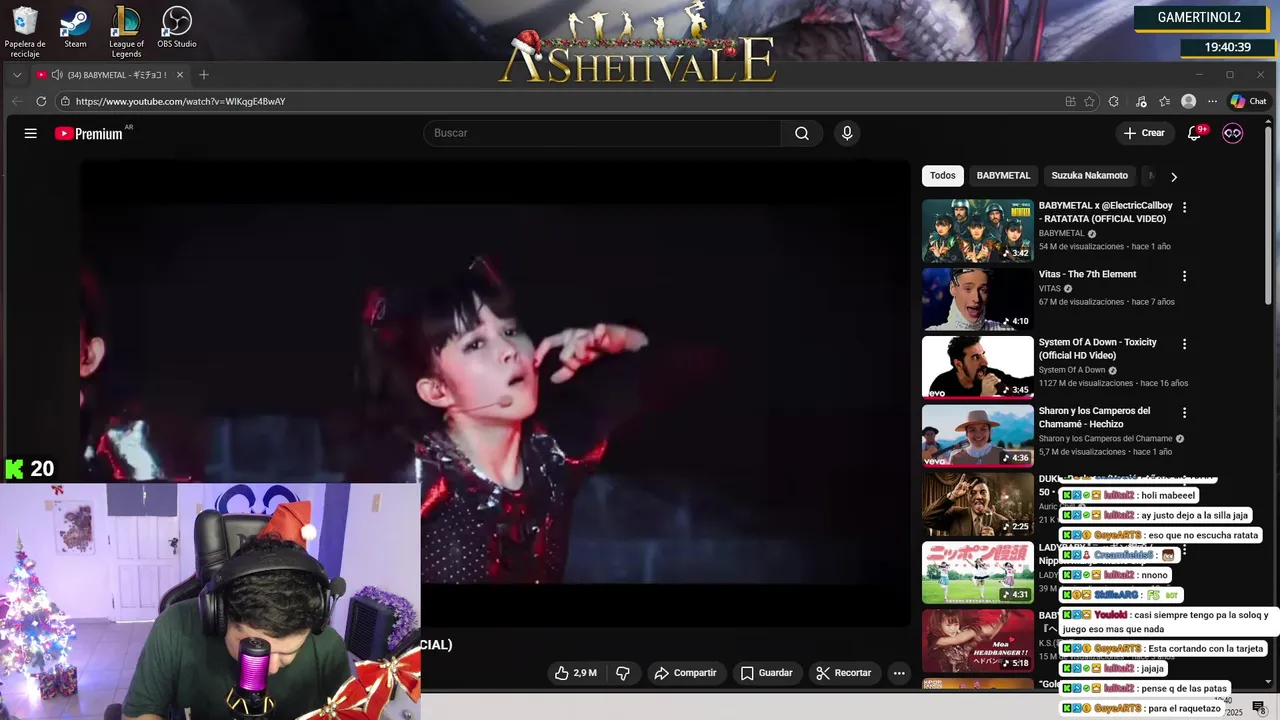Open the YouTube hamburger guide menu
The image size is (1280, 720).
pyautogui.click(x=31, y=133)
